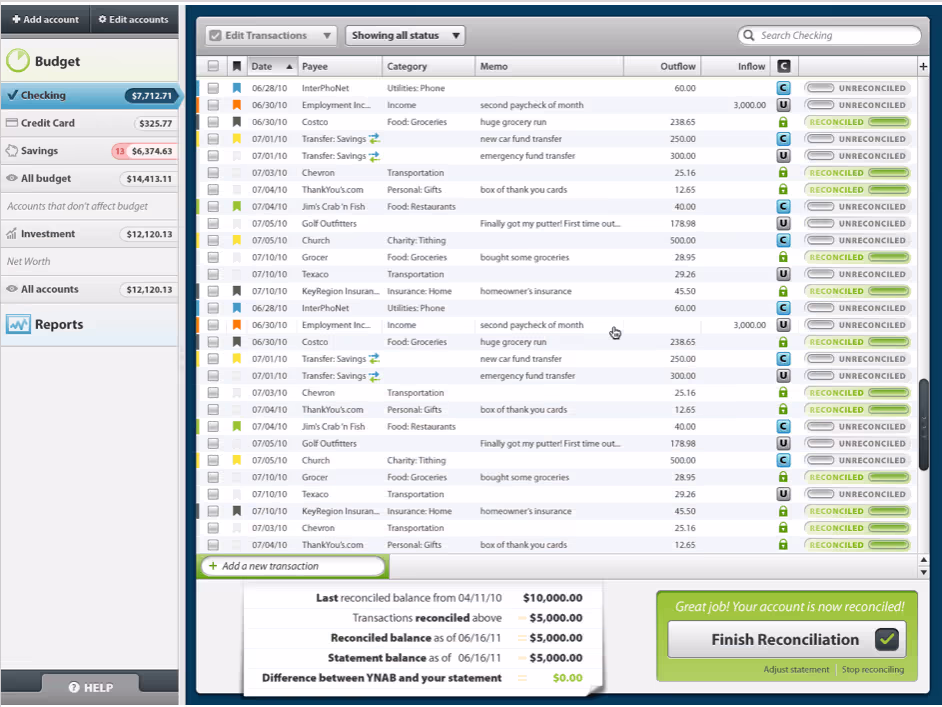Image resolution: width=942 pixels, height=707 pixels.
Task: Sort by the Inflow column header
Action: pos(736,66)
